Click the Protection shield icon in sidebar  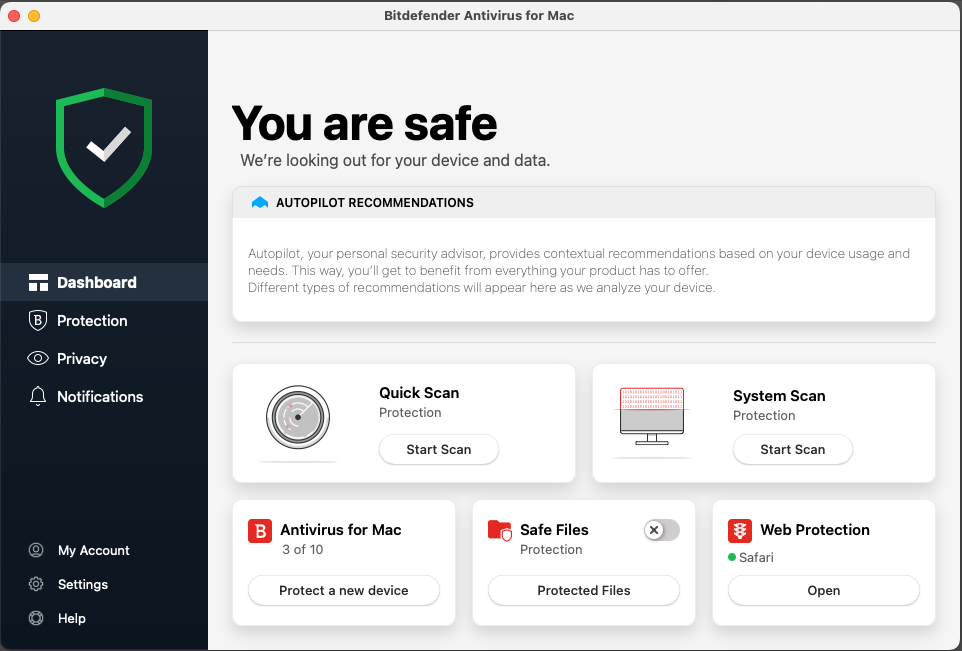pyautogui.click(x=38, y=320)
